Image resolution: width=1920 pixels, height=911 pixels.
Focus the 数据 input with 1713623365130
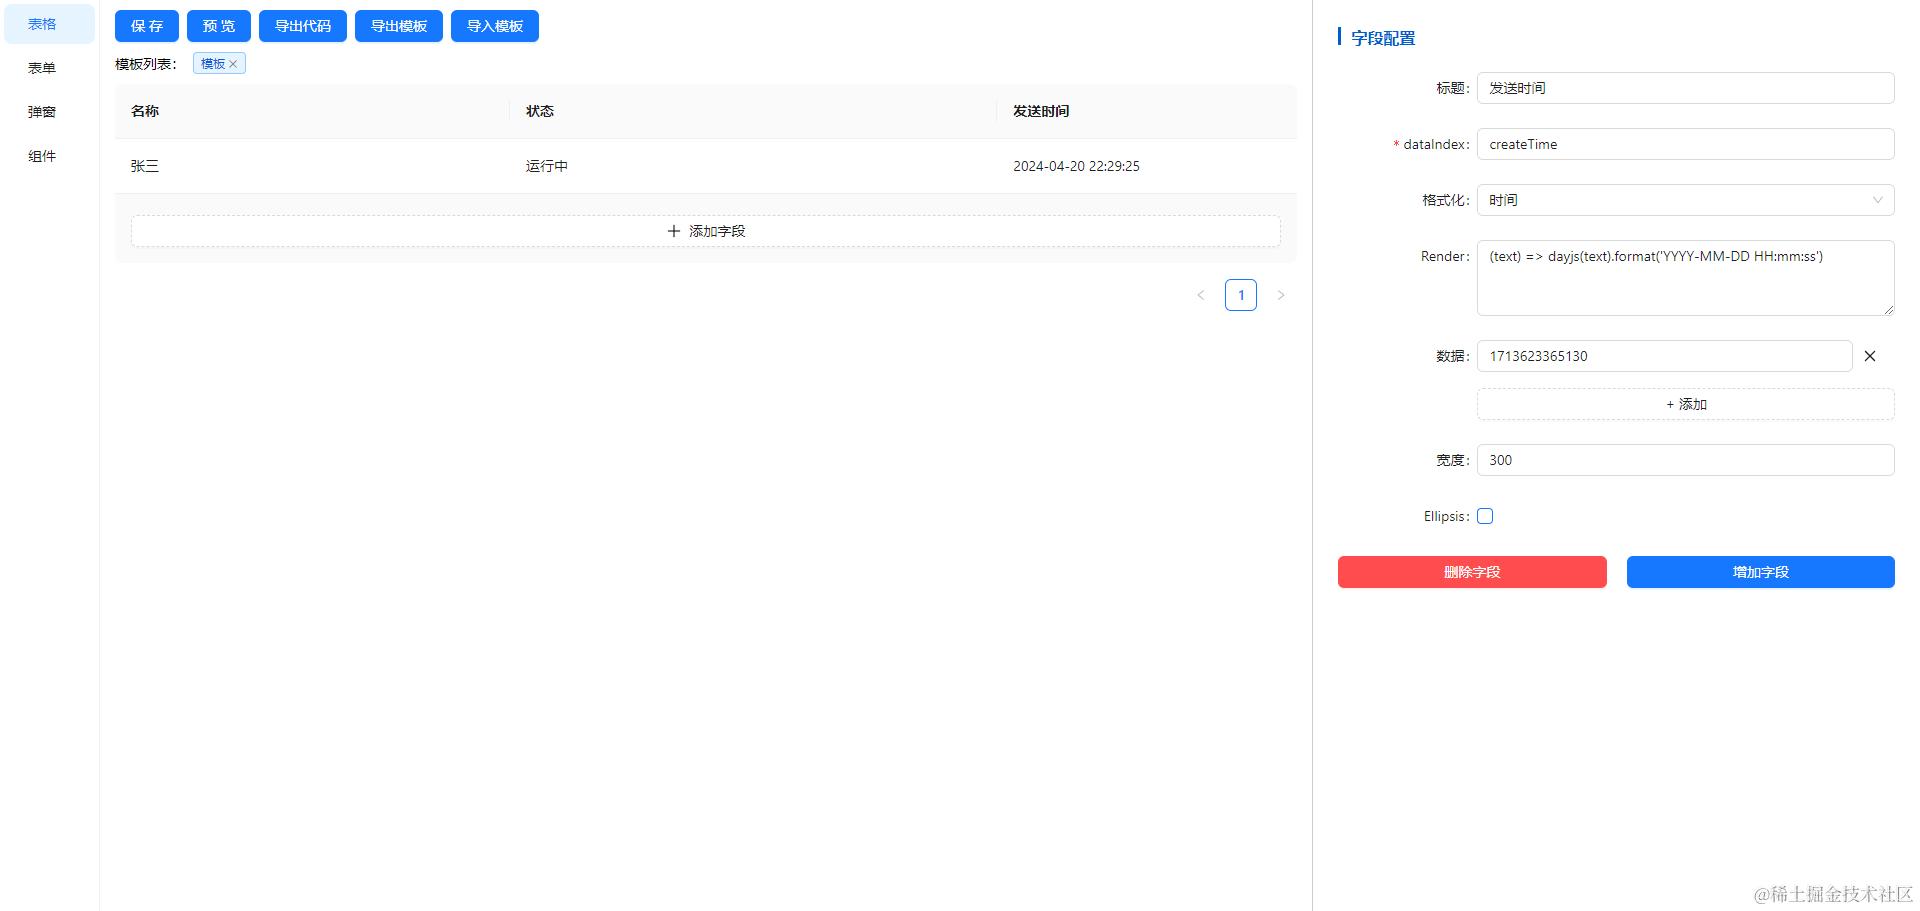point(1664,356)
